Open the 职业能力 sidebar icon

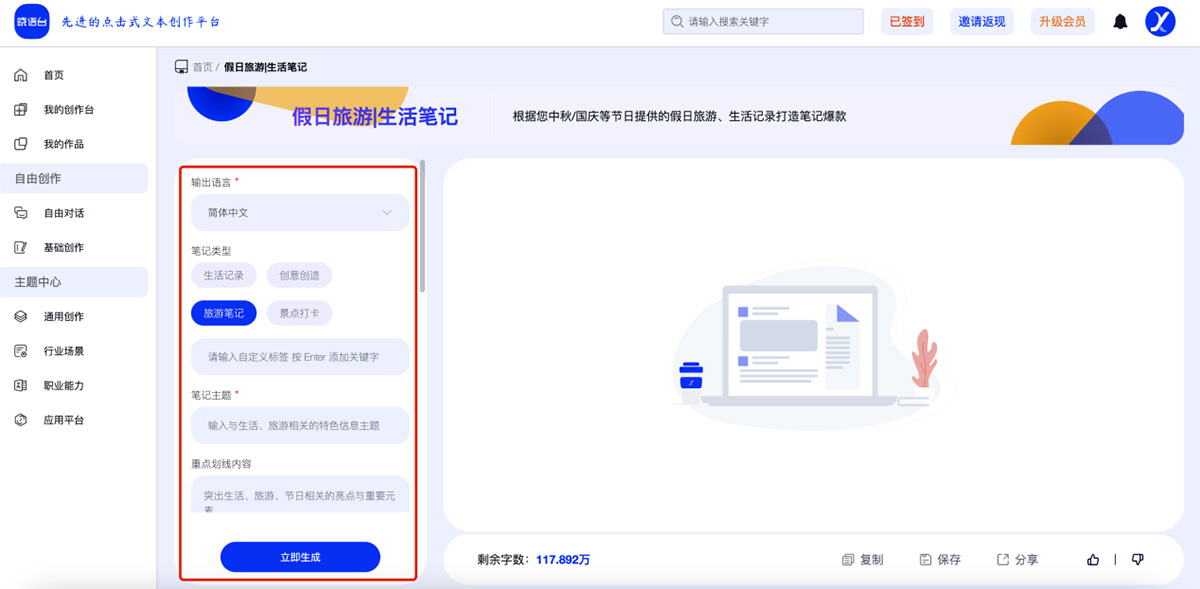click(x=20, y=384)
